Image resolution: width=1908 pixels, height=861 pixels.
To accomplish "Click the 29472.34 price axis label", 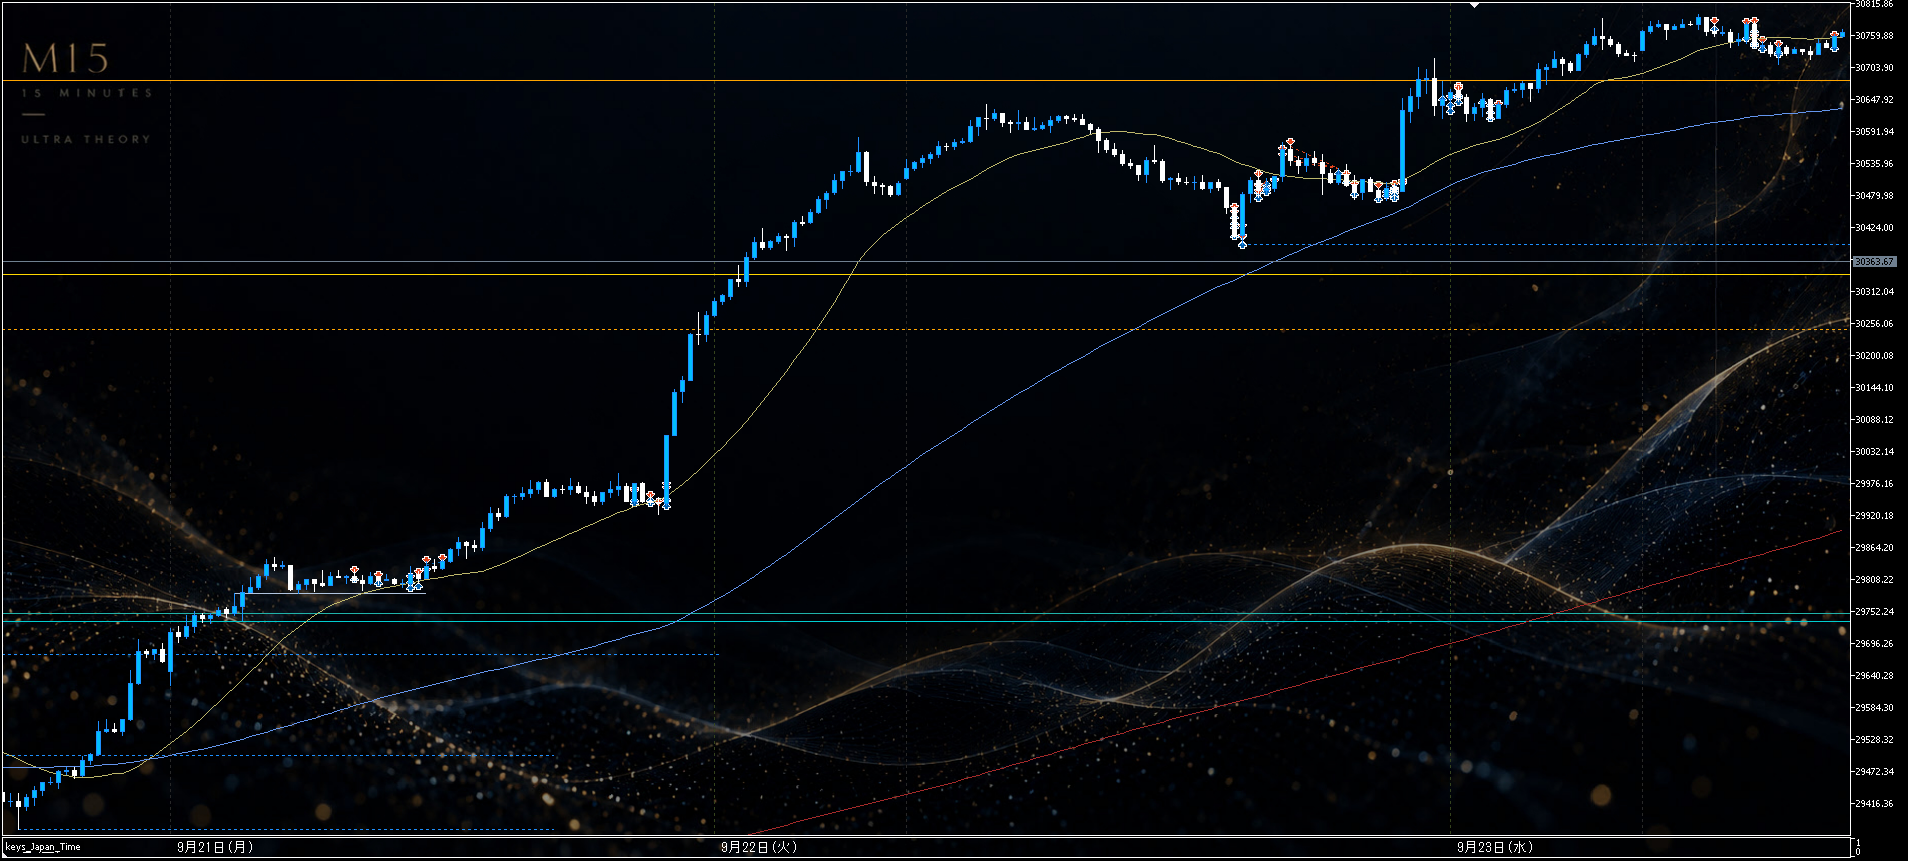I will pyautogui.click(x=1874, y=772).
